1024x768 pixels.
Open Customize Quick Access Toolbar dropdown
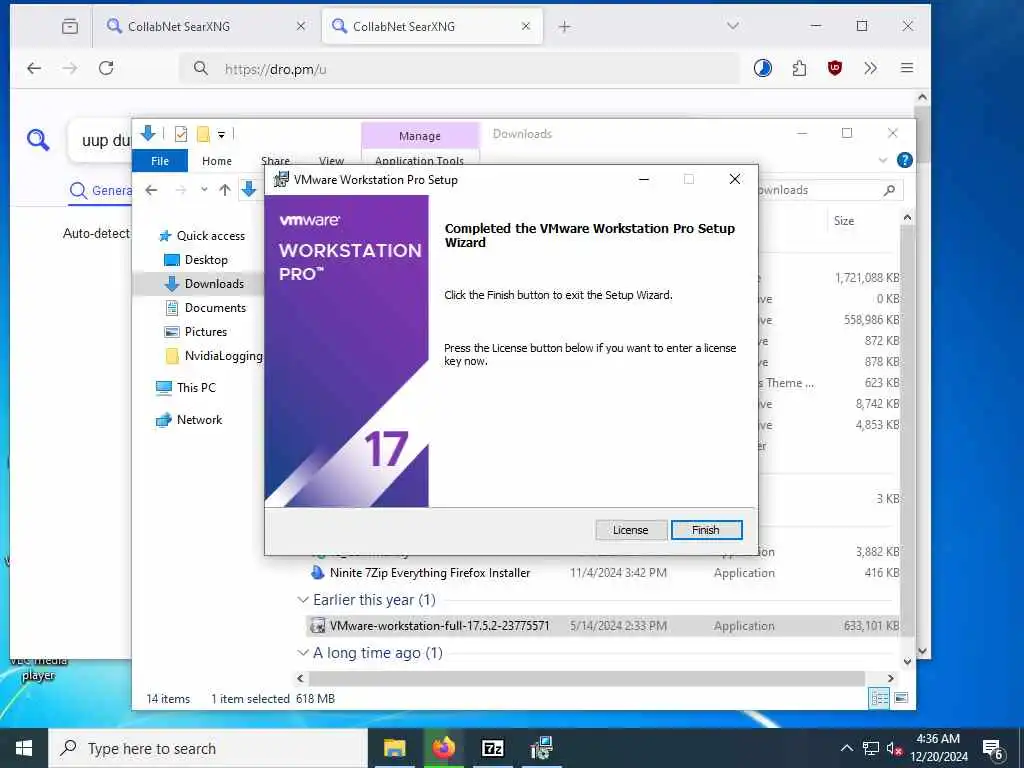click(221, 135)
